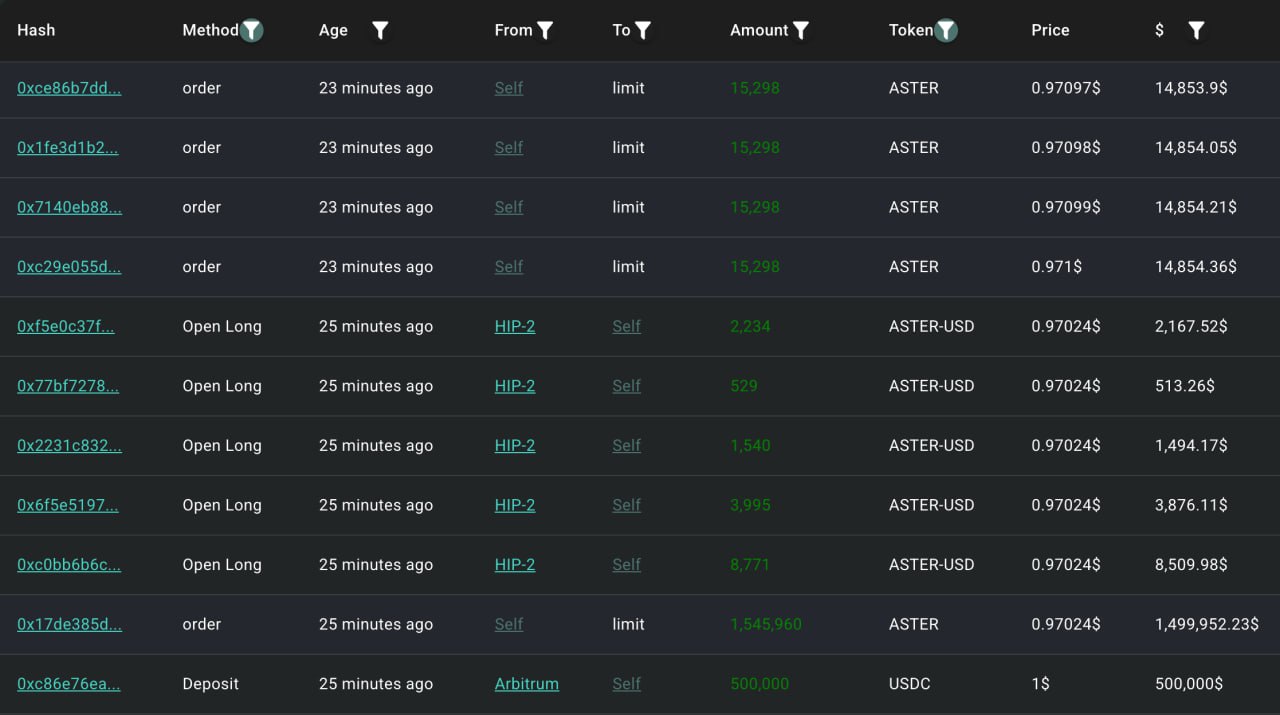Follow the Arbitrum link on the Deposit row
Image resolution: width=1280 pixels, height=715 pixels.
(526, 684)
